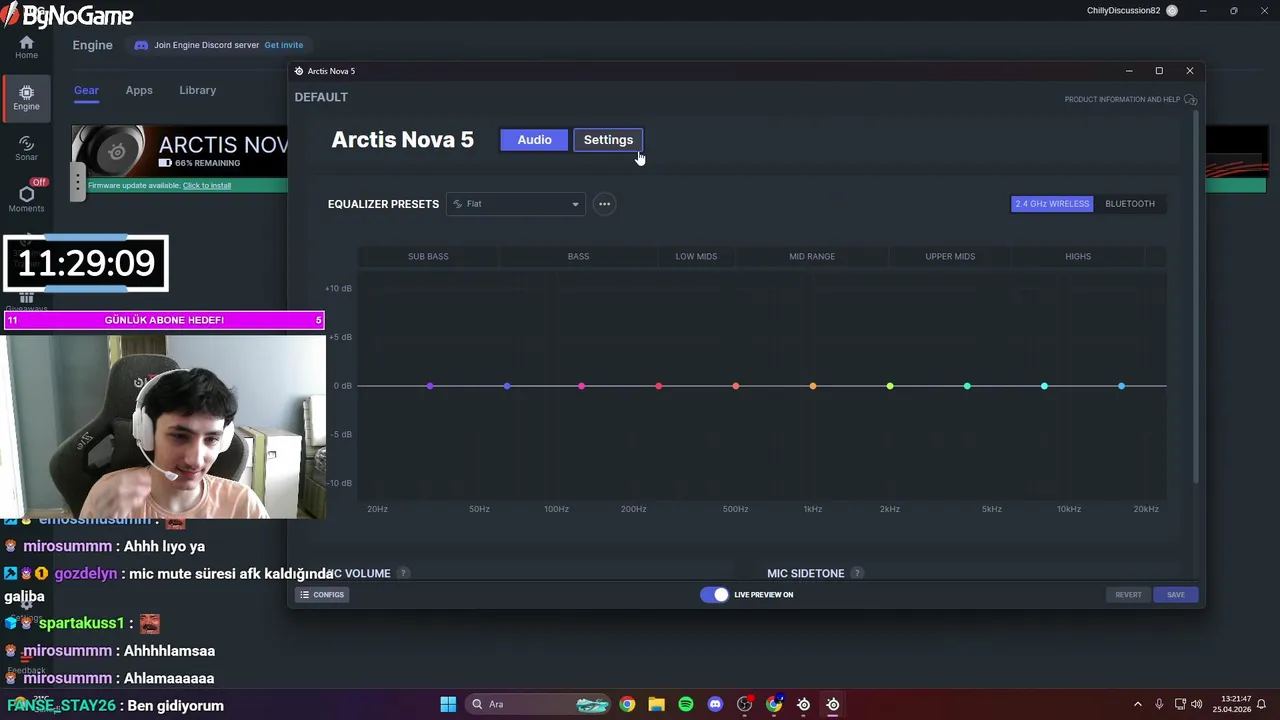The width and height of the screenshot is (1280, 720).
Task: Show hidden system tray icons
Action: pyautogui.click(x=1137, y=704)
